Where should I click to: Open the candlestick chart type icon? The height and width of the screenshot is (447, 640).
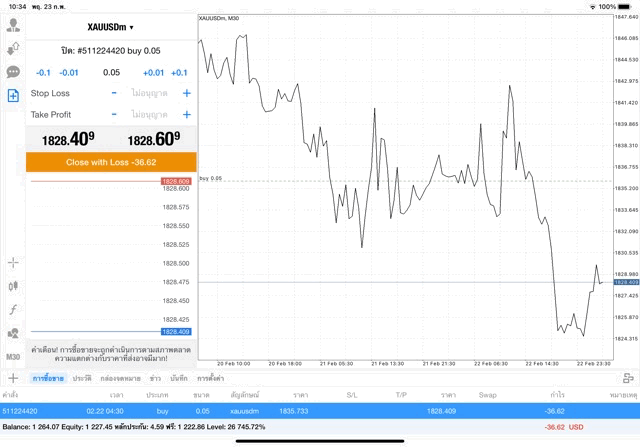13,286
